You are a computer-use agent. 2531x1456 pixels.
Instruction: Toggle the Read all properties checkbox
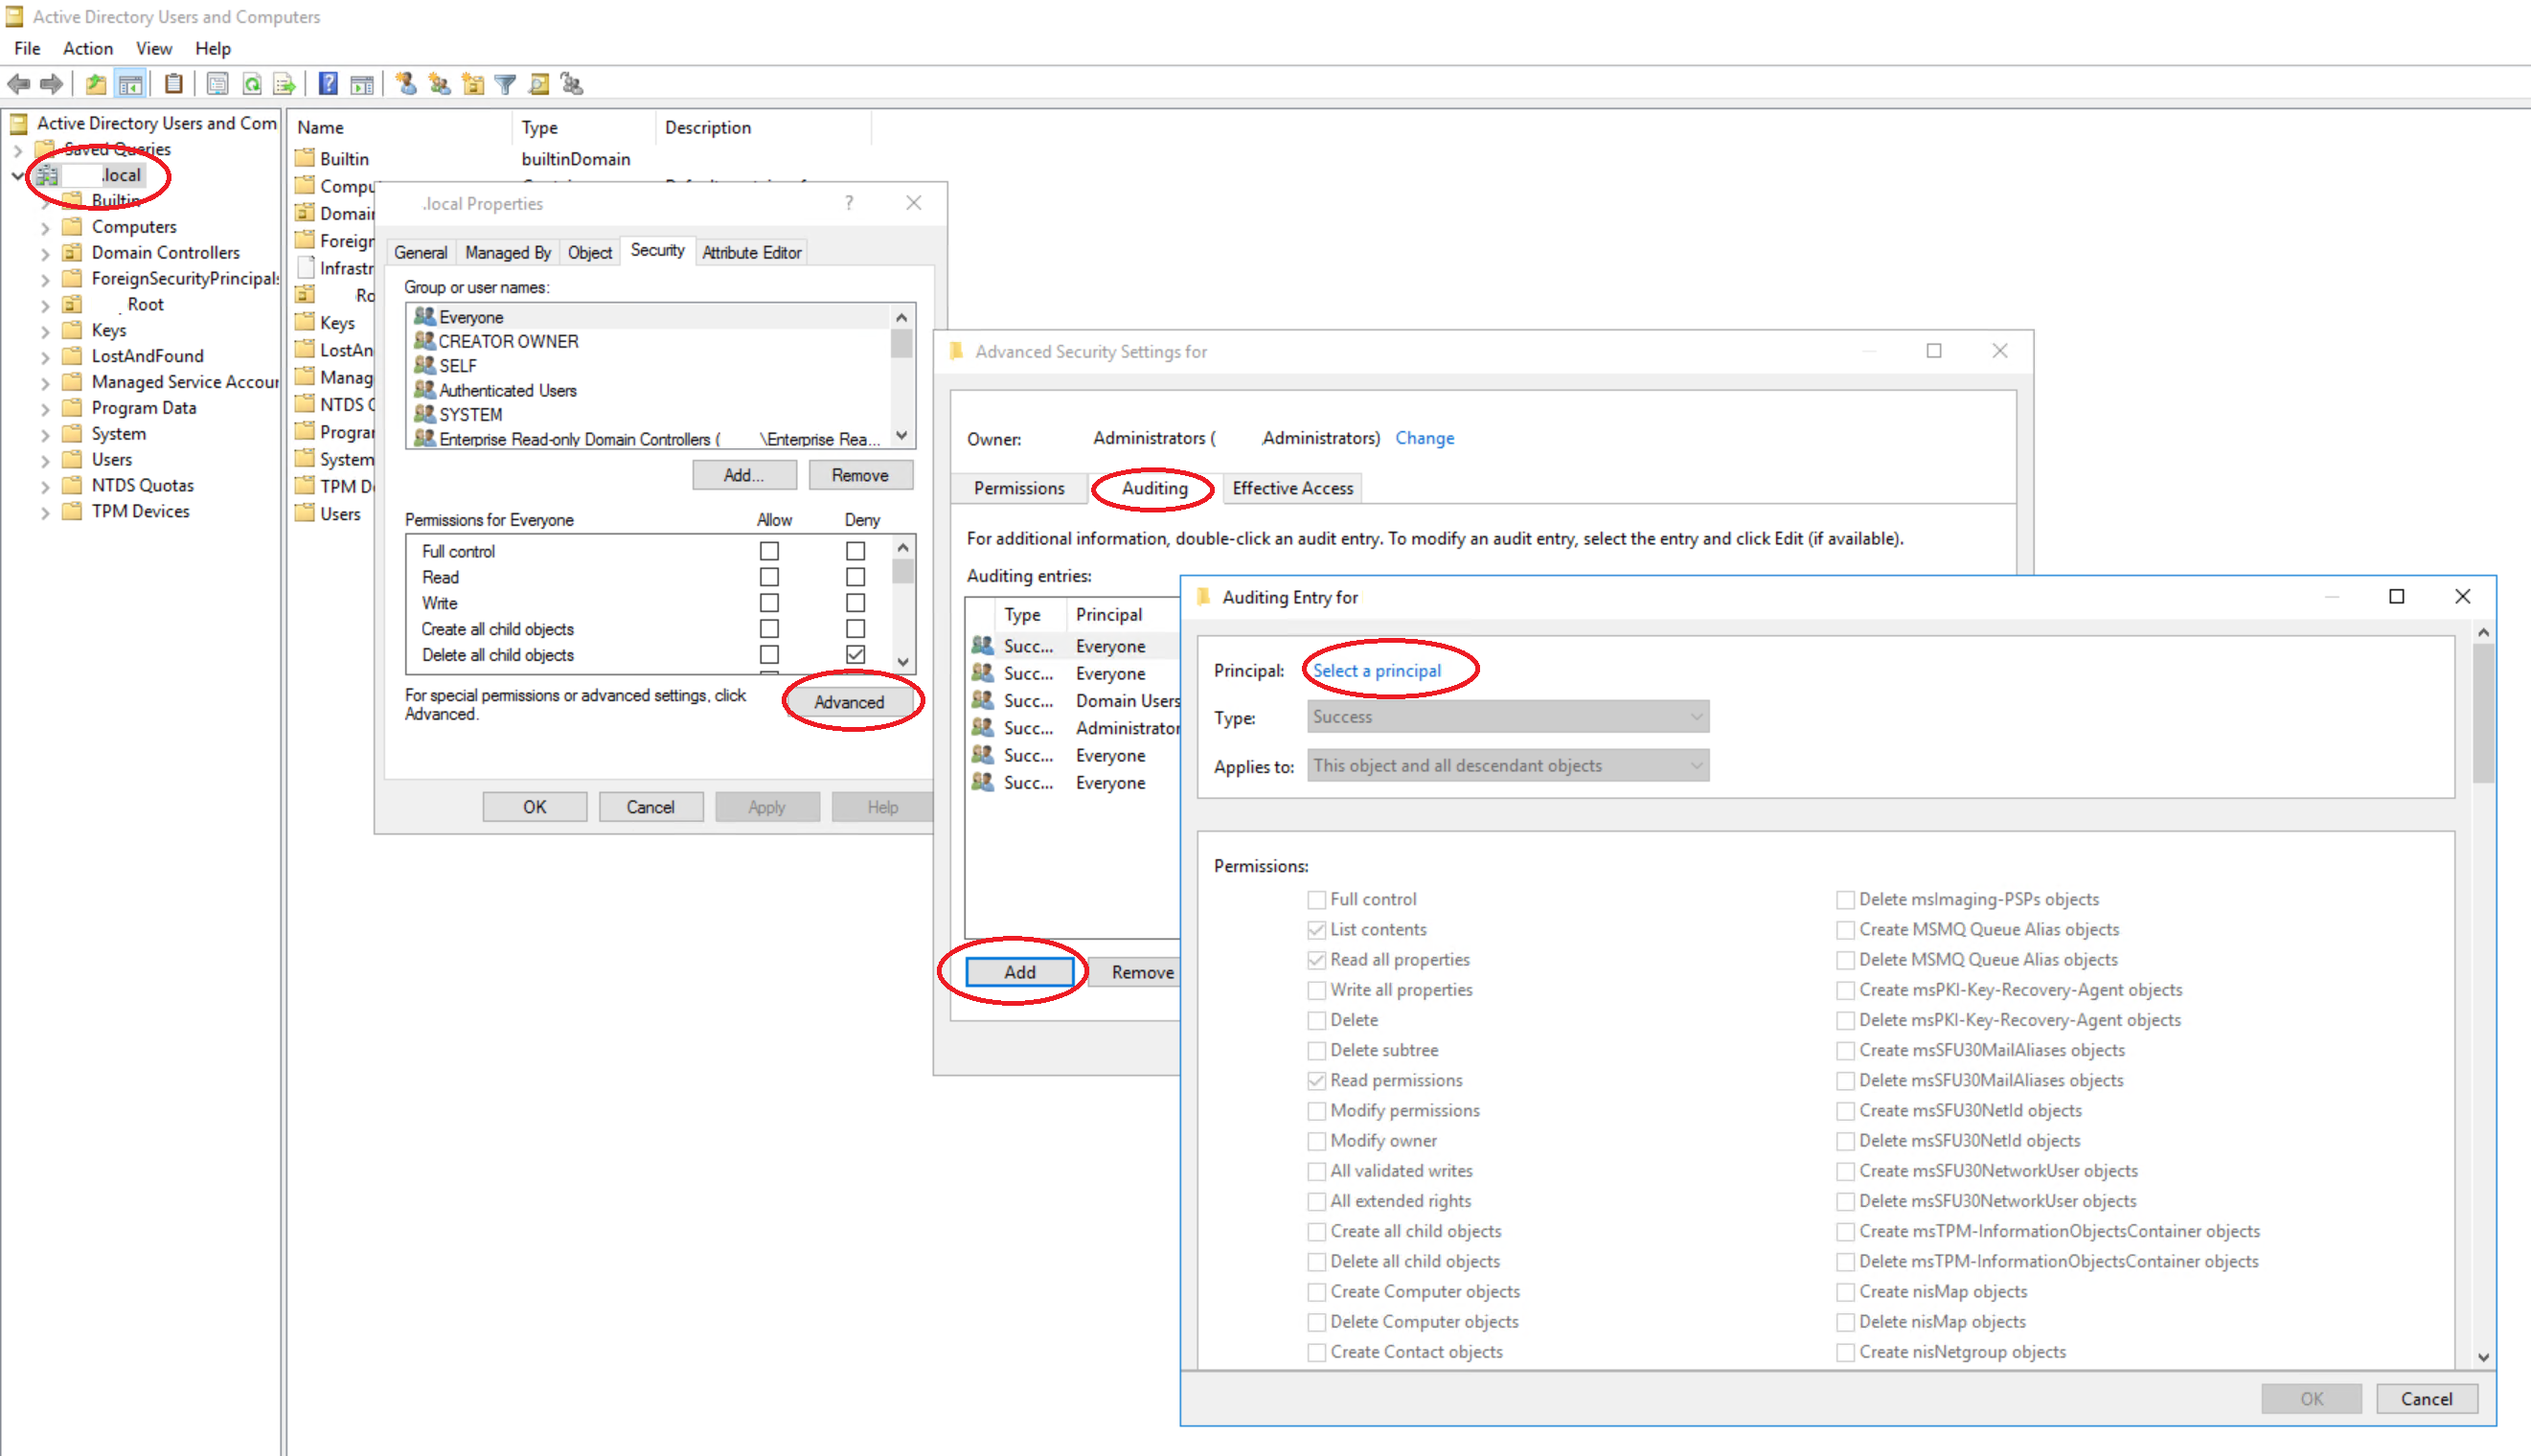click(1317, 959)
